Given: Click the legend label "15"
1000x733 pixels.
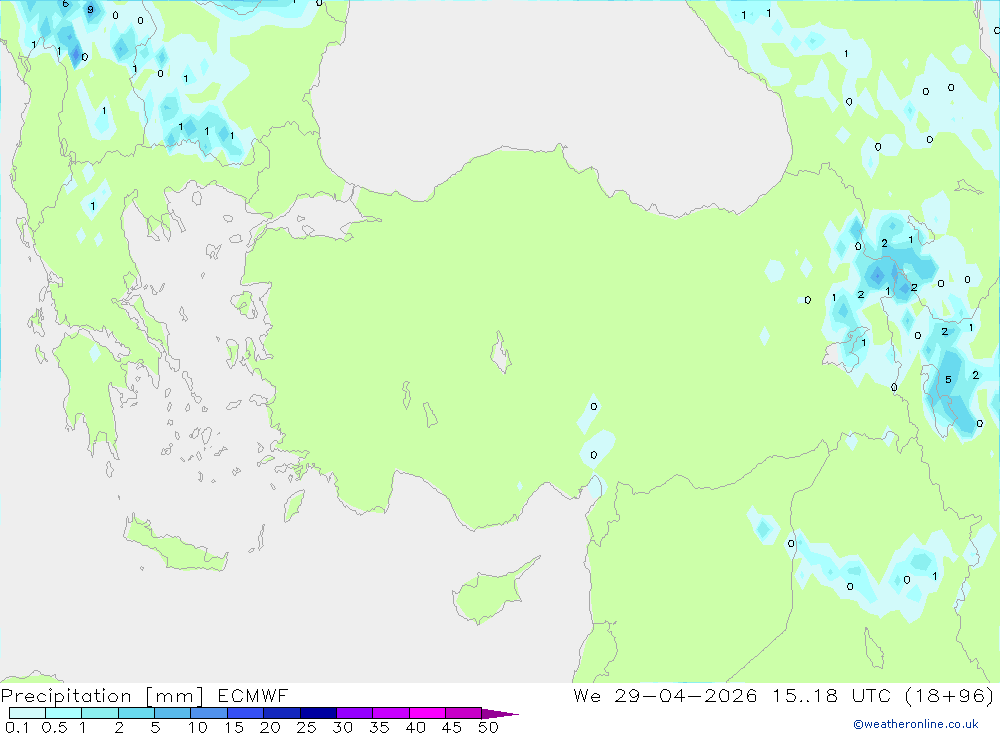Looking at the screenshot, I should pyautogui.click(x=233, y=727).
